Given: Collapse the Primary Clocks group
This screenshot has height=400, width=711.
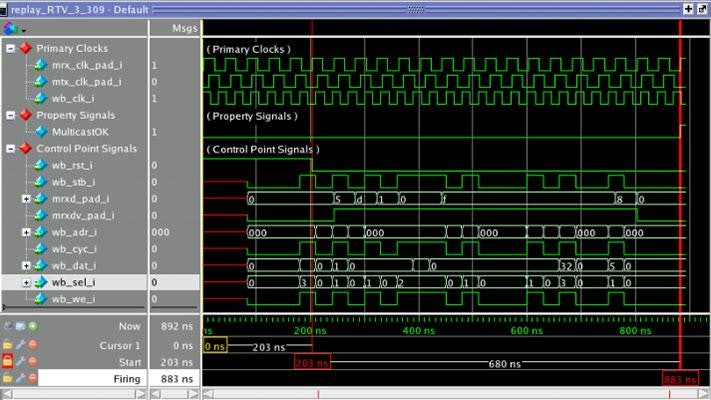Looking at the screenshot, I should click(10, 48).
